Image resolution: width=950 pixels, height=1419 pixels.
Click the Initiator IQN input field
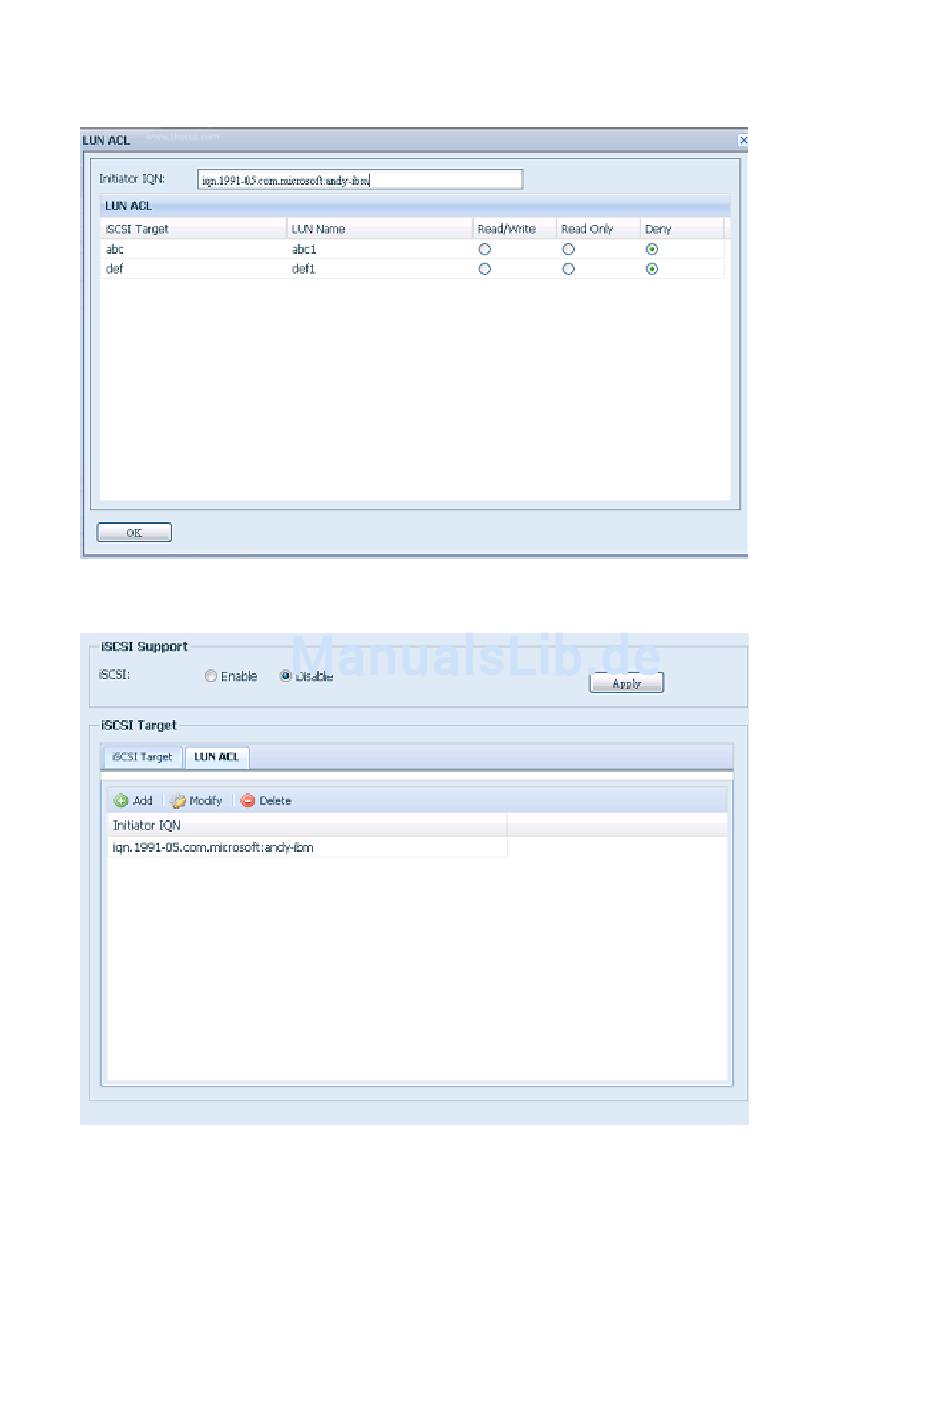click(360, 179)
